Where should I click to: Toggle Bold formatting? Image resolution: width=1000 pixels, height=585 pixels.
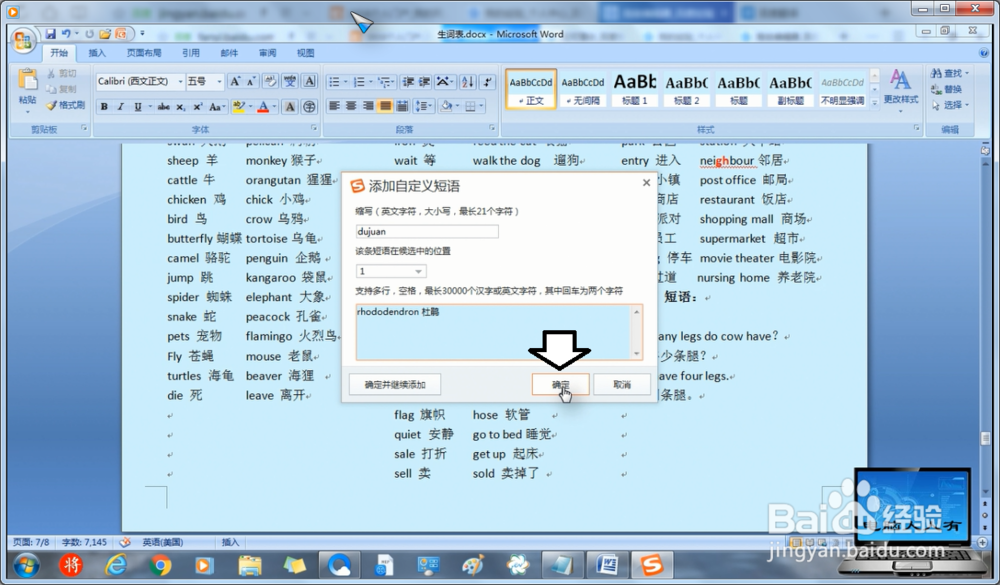pyautogui.click(x=104, y=107)
